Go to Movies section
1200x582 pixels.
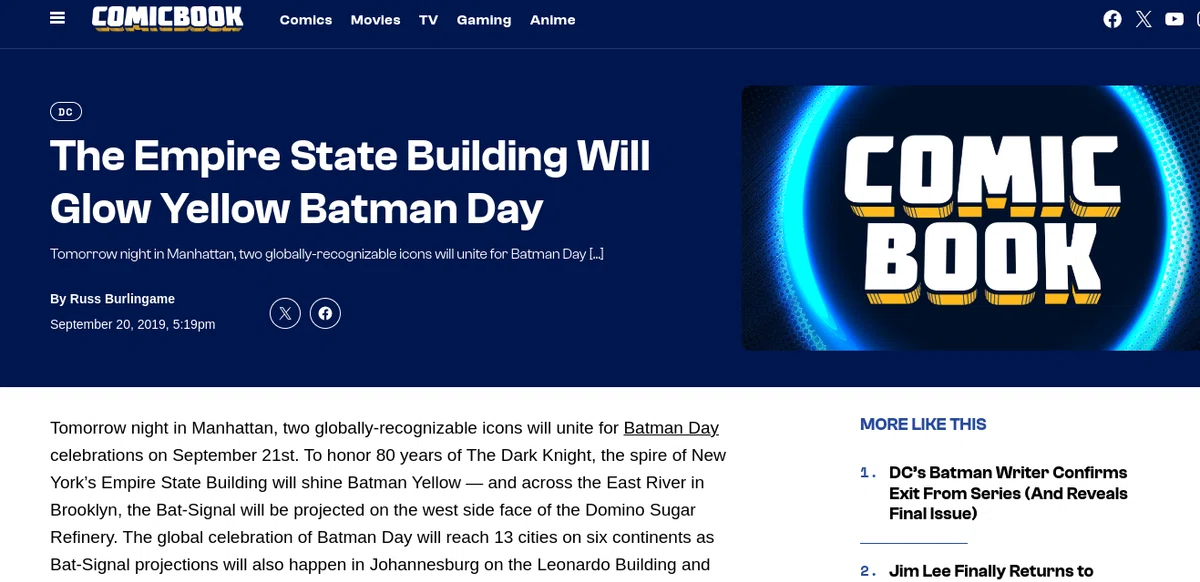tap(375, 20)
